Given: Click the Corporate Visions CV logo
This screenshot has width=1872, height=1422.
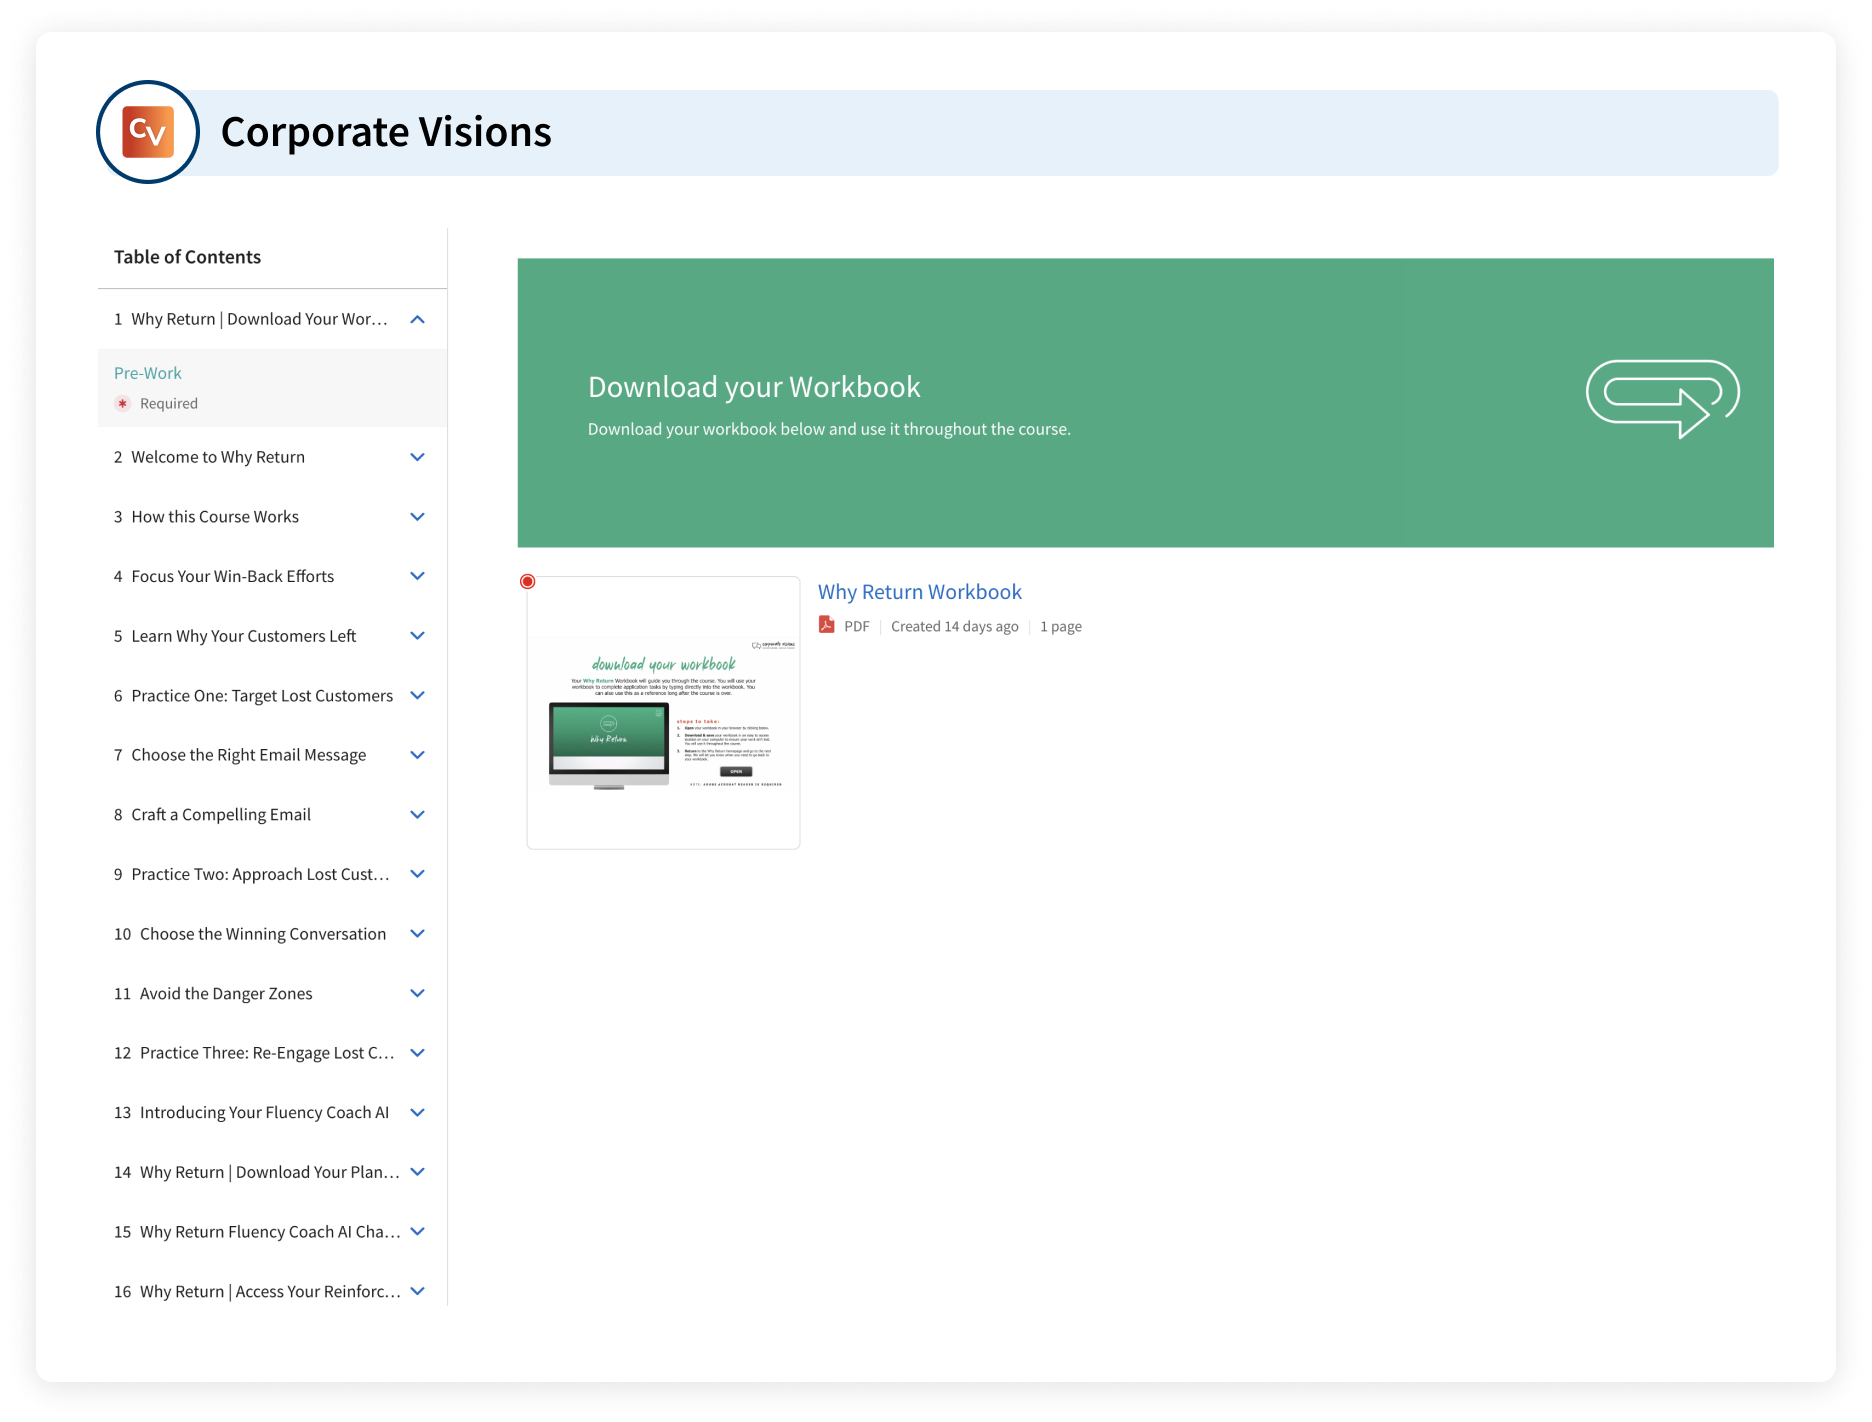Looking at the screenshot, I should point(148,132).
